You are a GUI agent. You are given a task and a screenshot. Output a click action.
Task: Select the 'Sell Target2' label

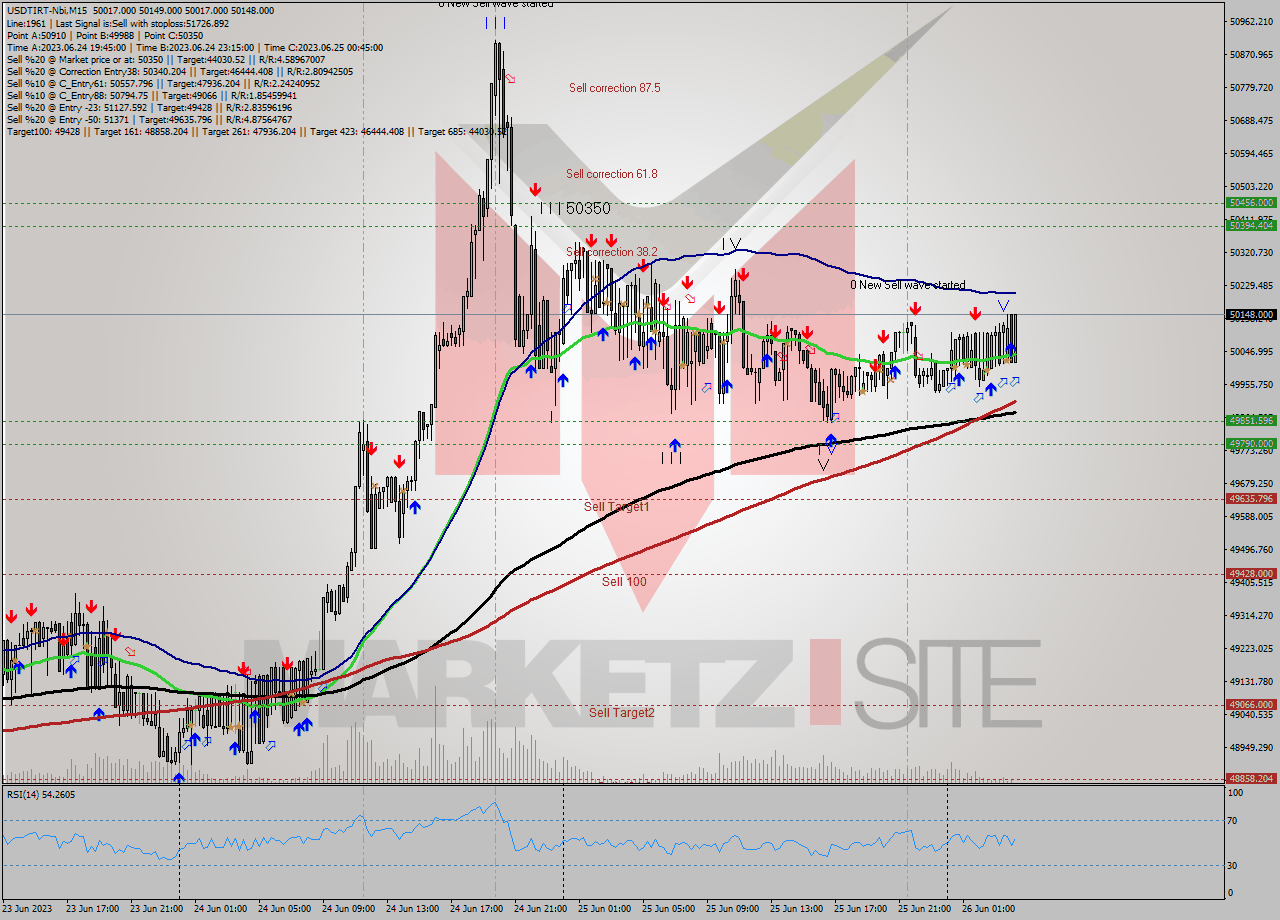tap(621, 712)
